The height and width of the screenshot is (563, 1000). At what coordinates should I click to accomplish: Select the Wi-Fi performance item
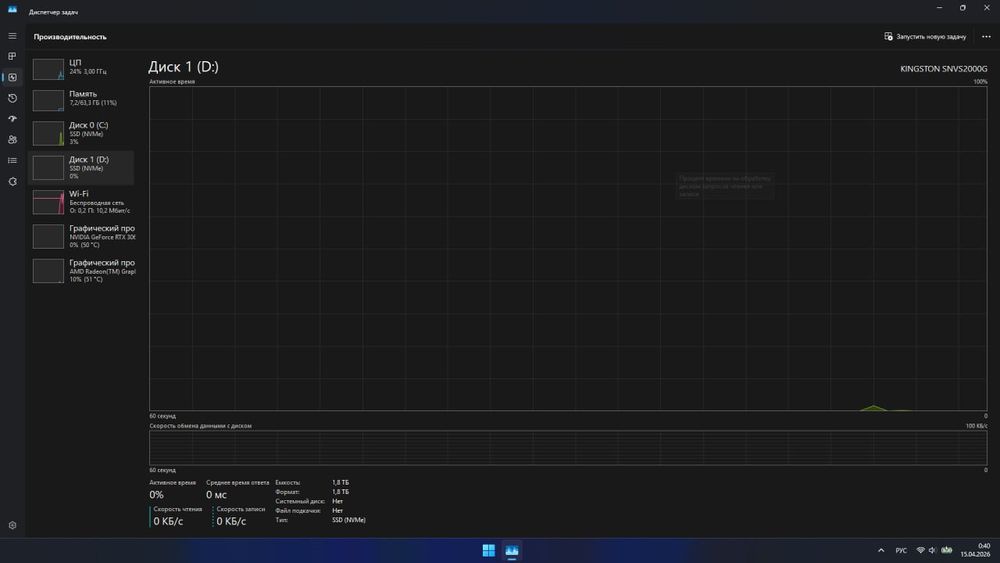[x=82, y=202]
